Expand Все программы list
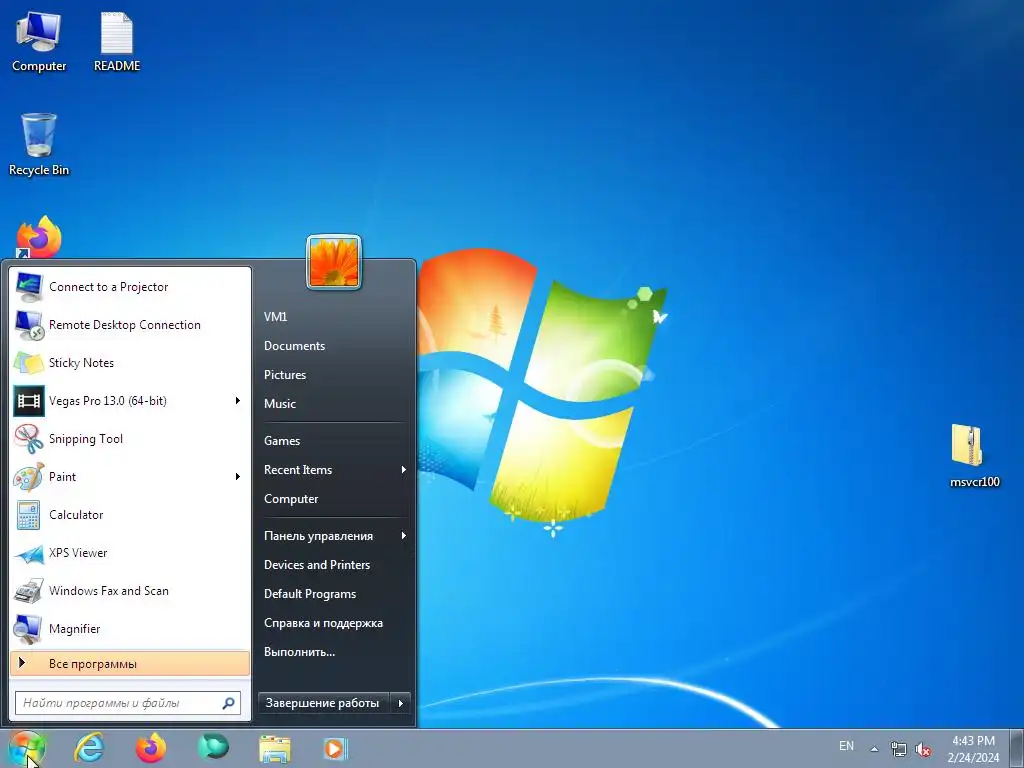Viewport: 1024px width, 768px height. click(x=130, y=664)
